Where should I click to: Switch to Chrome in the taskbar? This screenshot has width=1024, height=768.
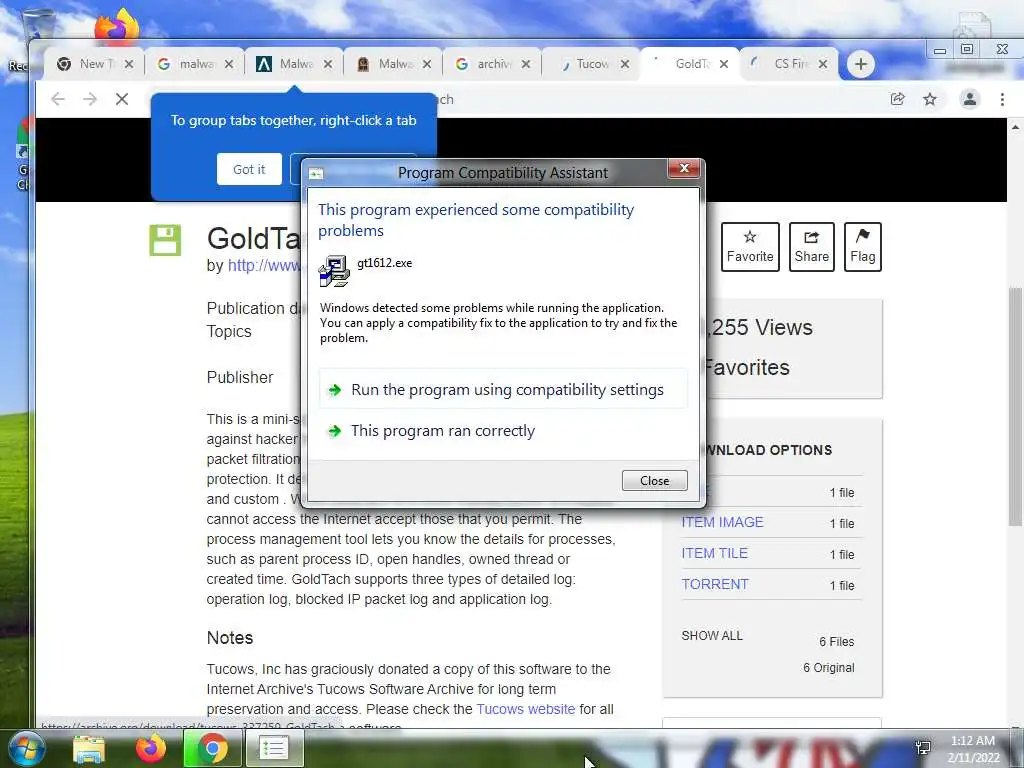212,748
